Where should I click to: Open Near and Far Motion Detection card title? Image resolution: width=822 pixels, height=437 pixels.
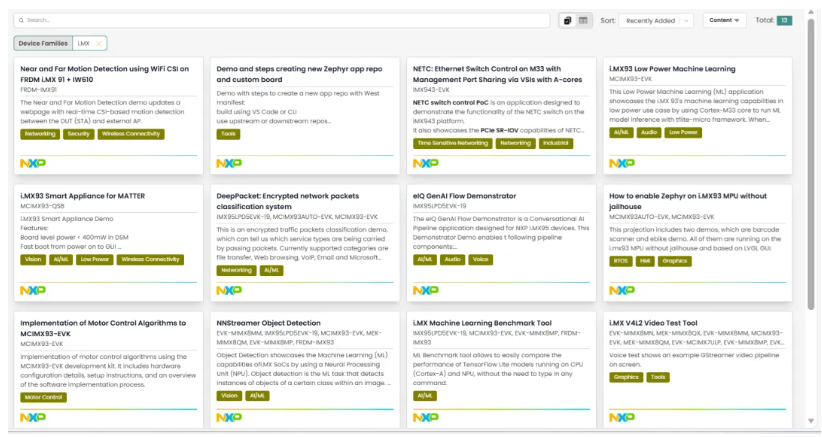(104, 74)
